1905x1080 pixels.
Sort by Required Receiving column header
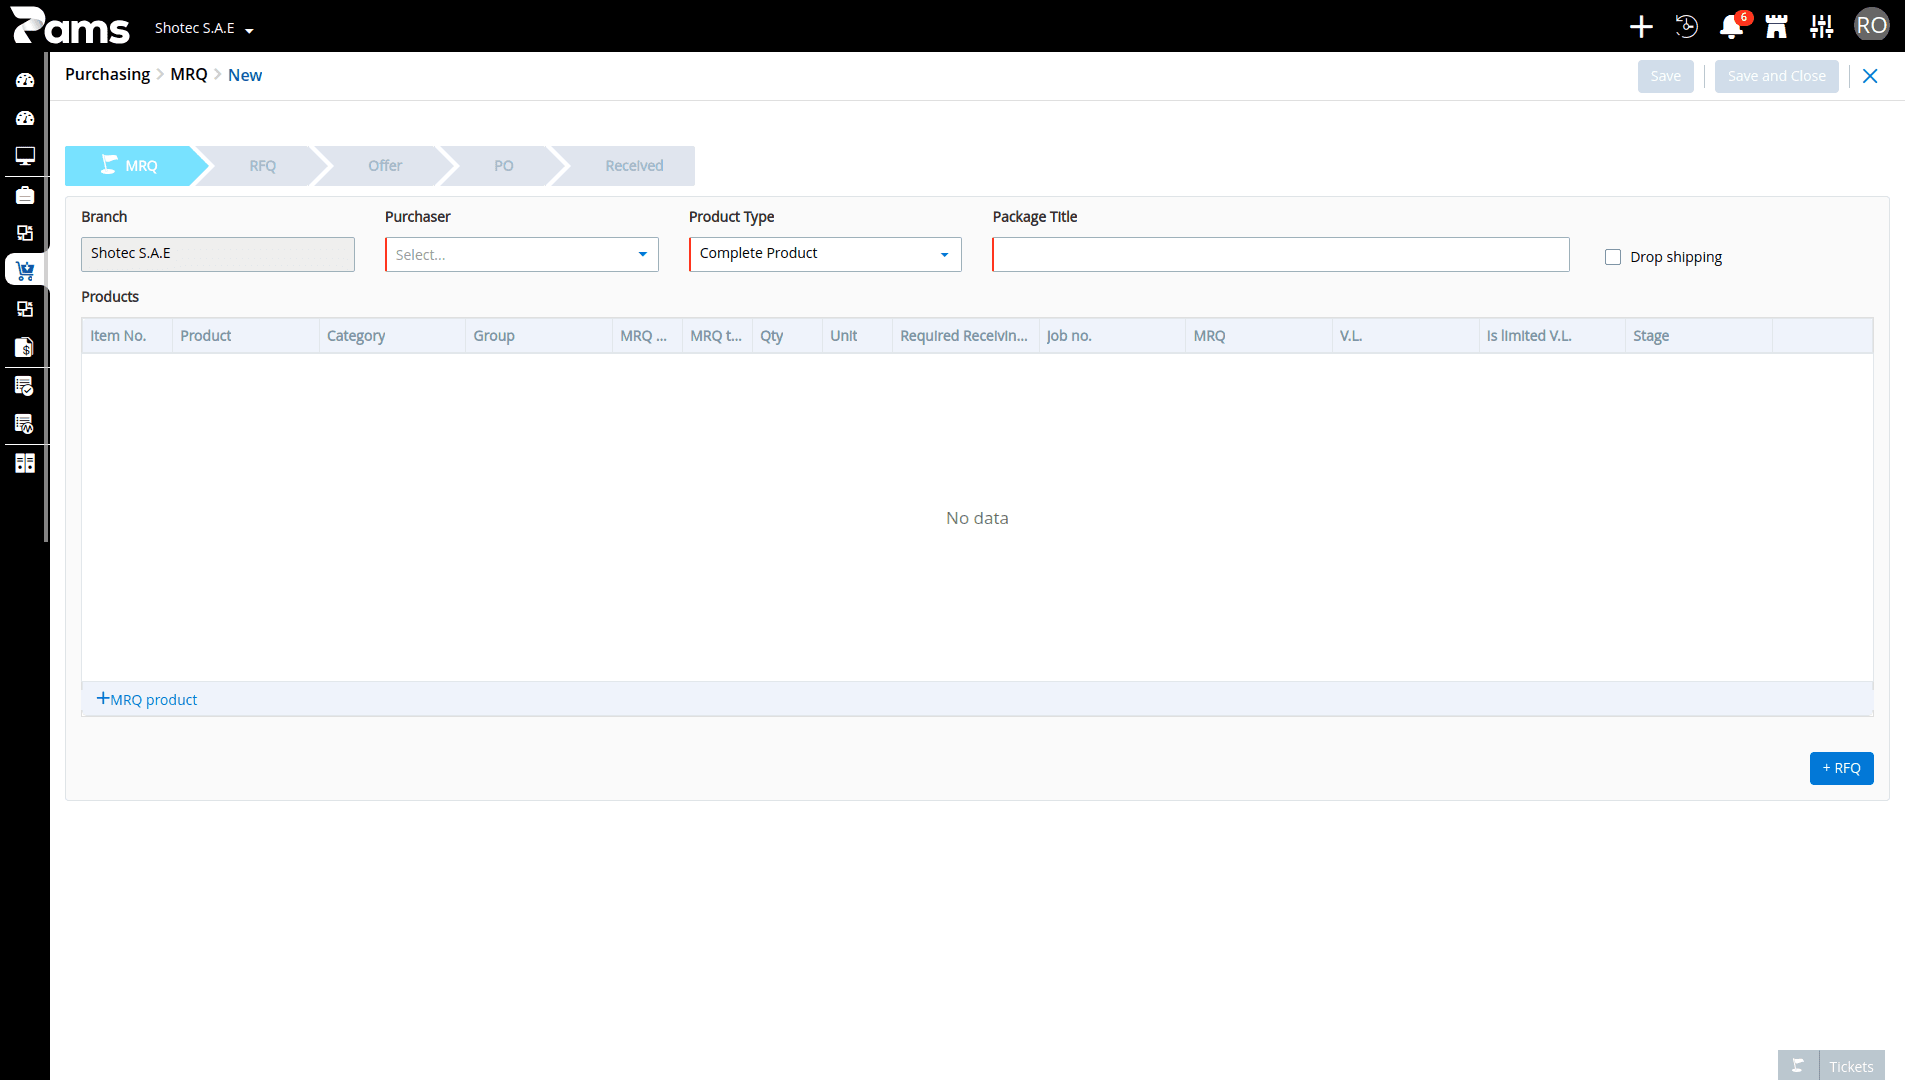(965, 336)
